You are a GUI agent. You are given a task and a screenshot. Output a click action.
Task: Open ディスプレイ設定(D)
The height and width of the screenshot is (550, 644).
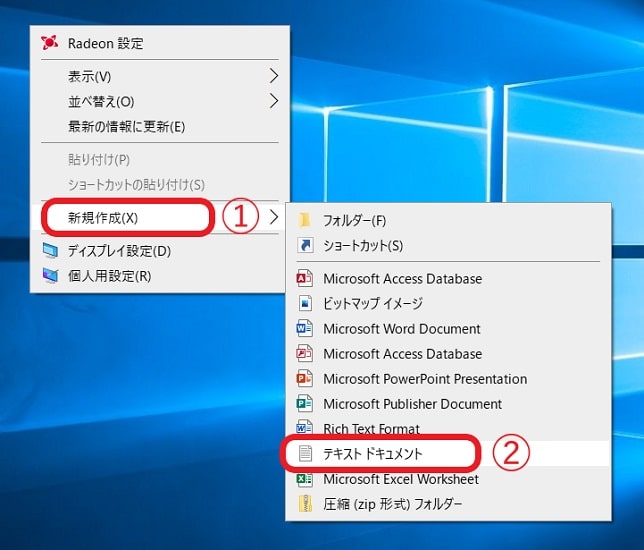tap(160, 251)
